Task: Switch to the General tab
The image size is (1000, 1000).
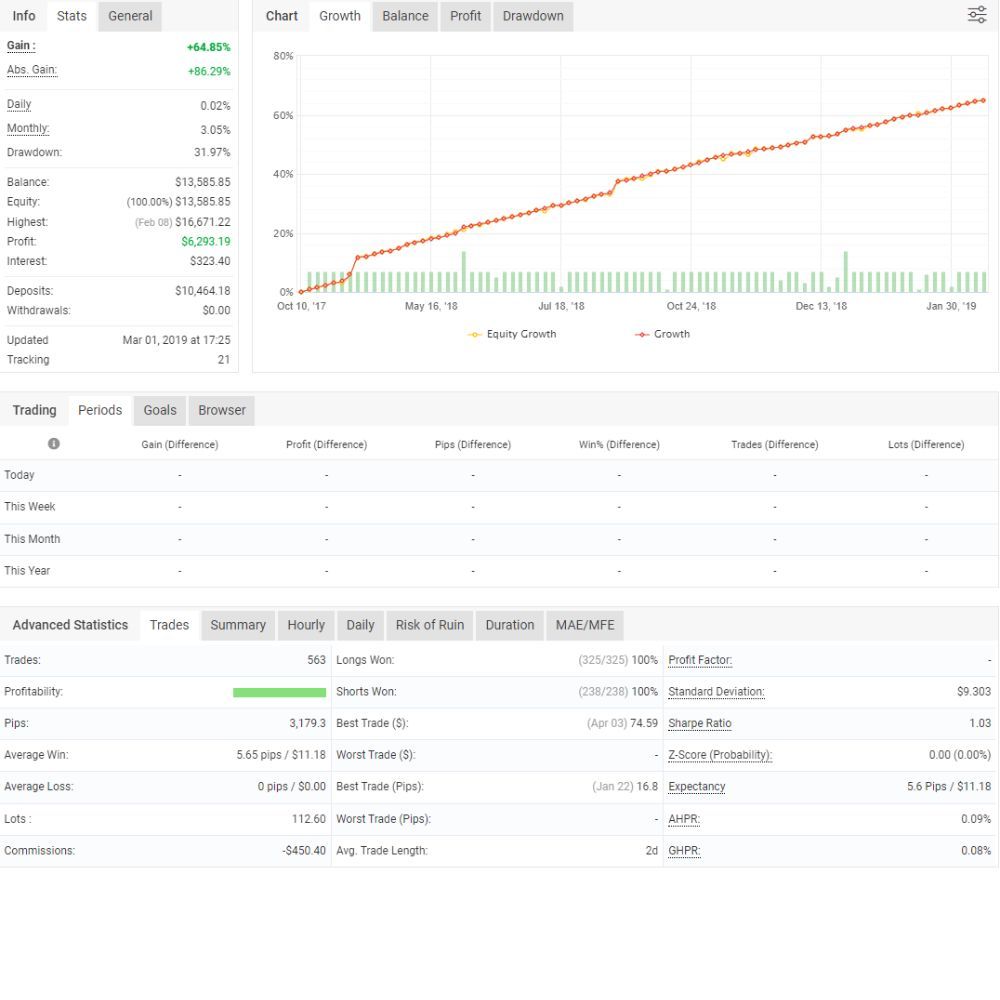Action: 130,16
